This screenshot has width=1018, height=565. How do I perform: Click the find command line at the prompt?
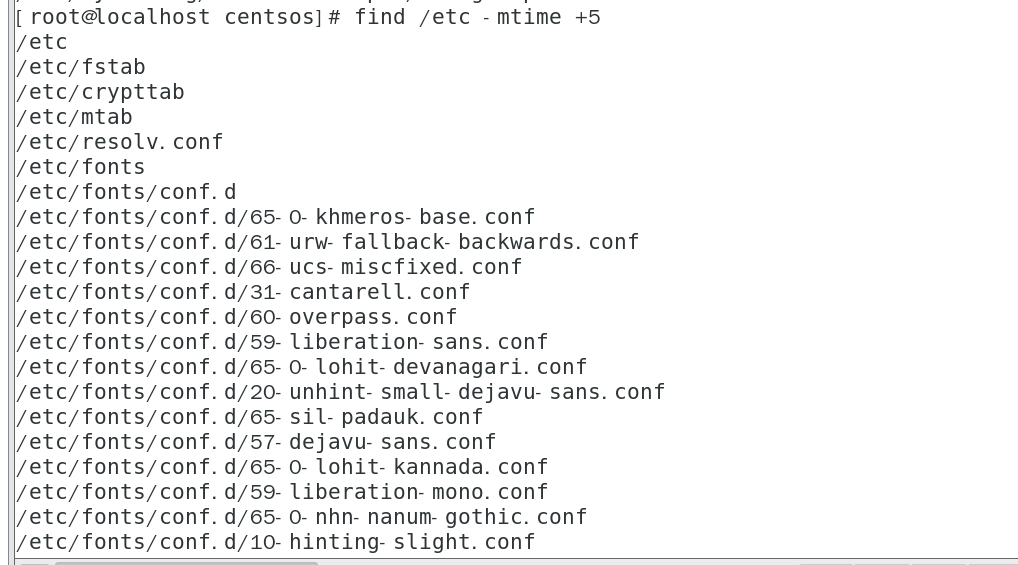[x=477, y=17]
